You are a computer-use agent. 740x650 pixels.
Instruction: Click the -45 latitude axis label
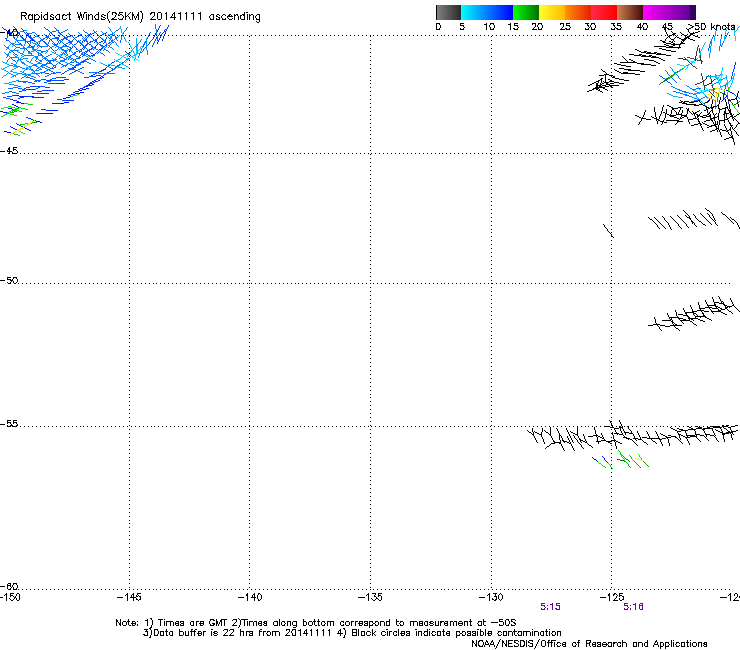click(9, 151)
